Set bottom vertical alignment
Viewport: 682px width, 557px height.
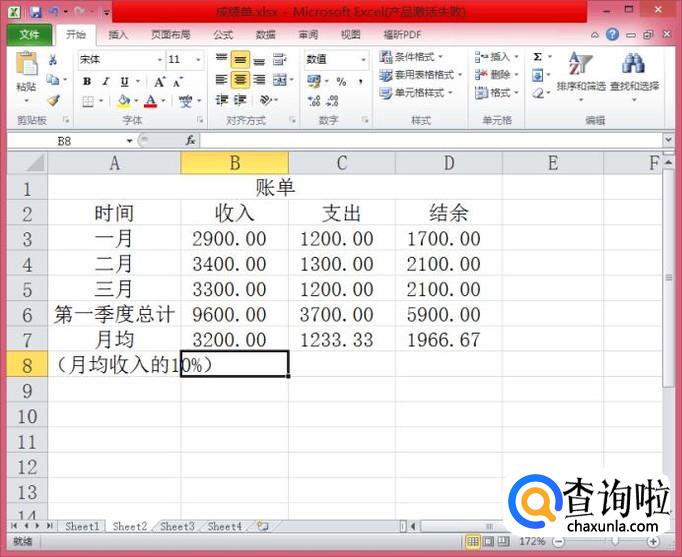[x=259, y=59]
